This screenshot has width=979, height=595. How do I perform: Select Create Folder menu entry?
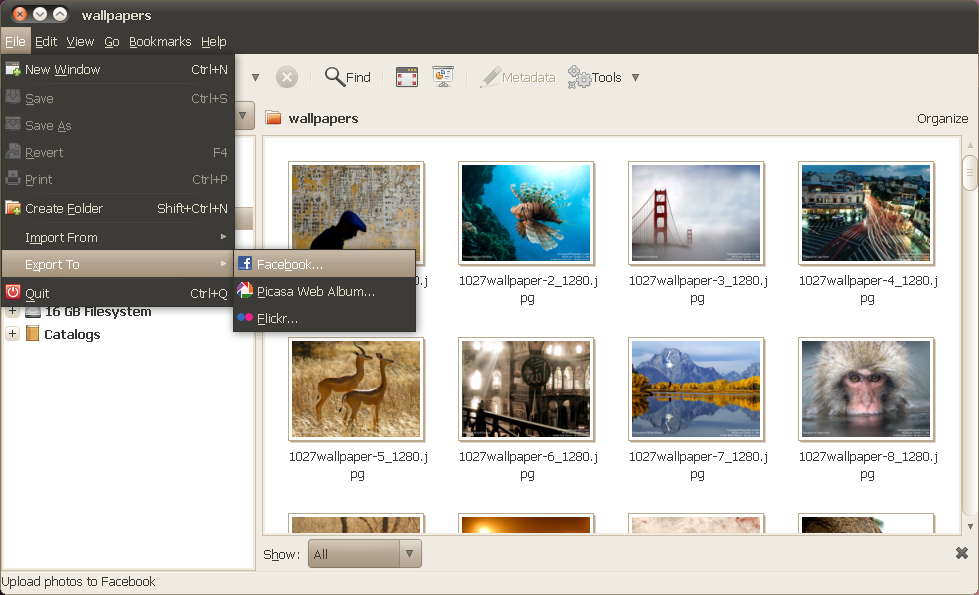point(117,209)
